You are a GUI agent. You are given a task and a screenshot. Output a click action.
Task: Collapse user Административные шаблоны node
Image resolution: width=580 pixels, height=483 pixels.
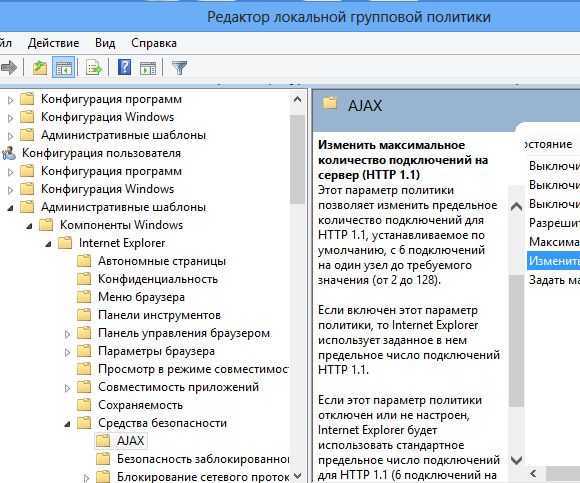pyautogui.click(x=11, y=208)
